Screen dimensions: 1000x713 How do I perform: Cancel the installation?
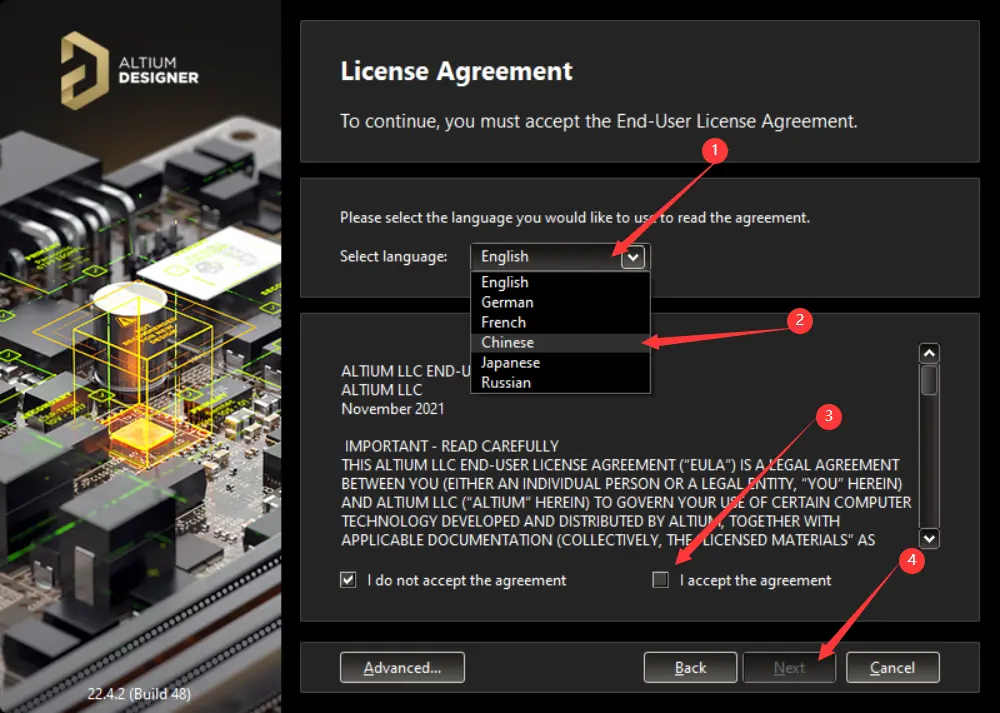(892, 668)
